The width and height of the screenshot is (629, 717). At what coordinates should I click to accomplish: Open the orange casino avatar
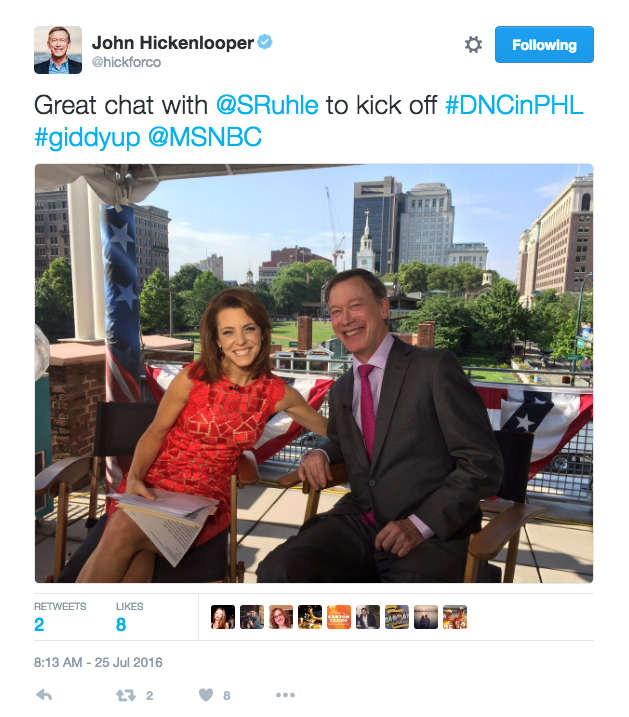pyautogui.click(x=339, y=617)
